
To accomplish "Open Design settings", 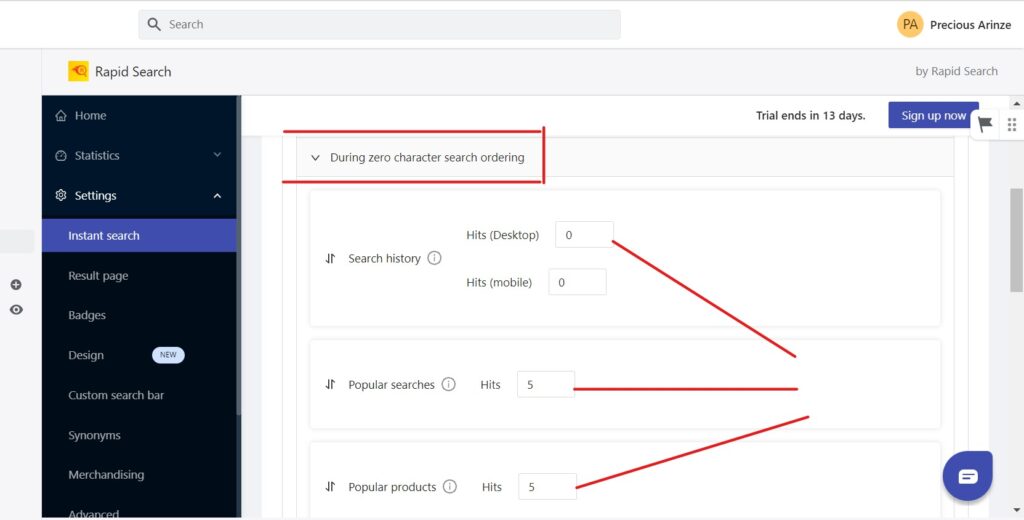I will point(86,355).
